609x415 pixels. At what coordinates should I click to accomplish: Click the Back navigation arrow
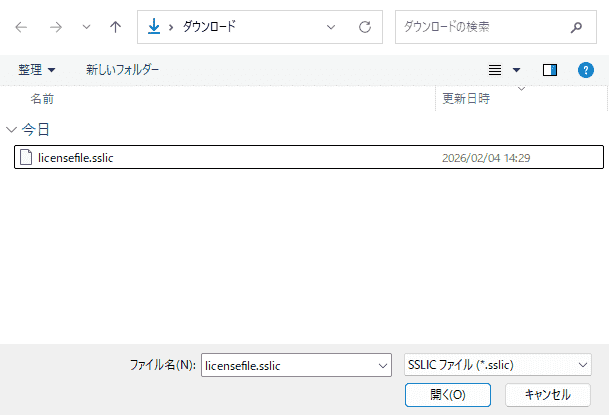pyautogui.click(x=21, y=27)
